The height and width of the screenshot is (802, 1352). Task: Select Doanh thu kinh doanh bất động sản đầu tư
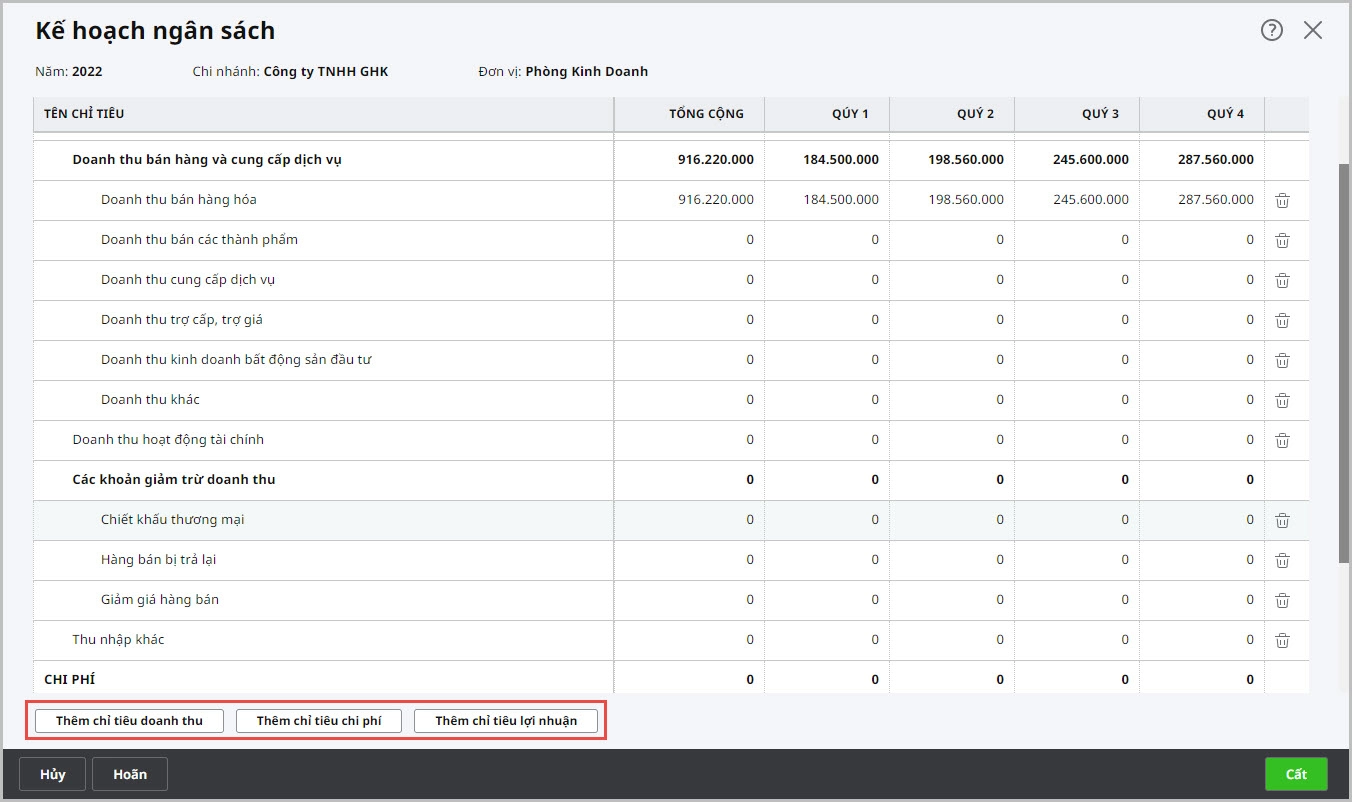click(x=236, y=360)
